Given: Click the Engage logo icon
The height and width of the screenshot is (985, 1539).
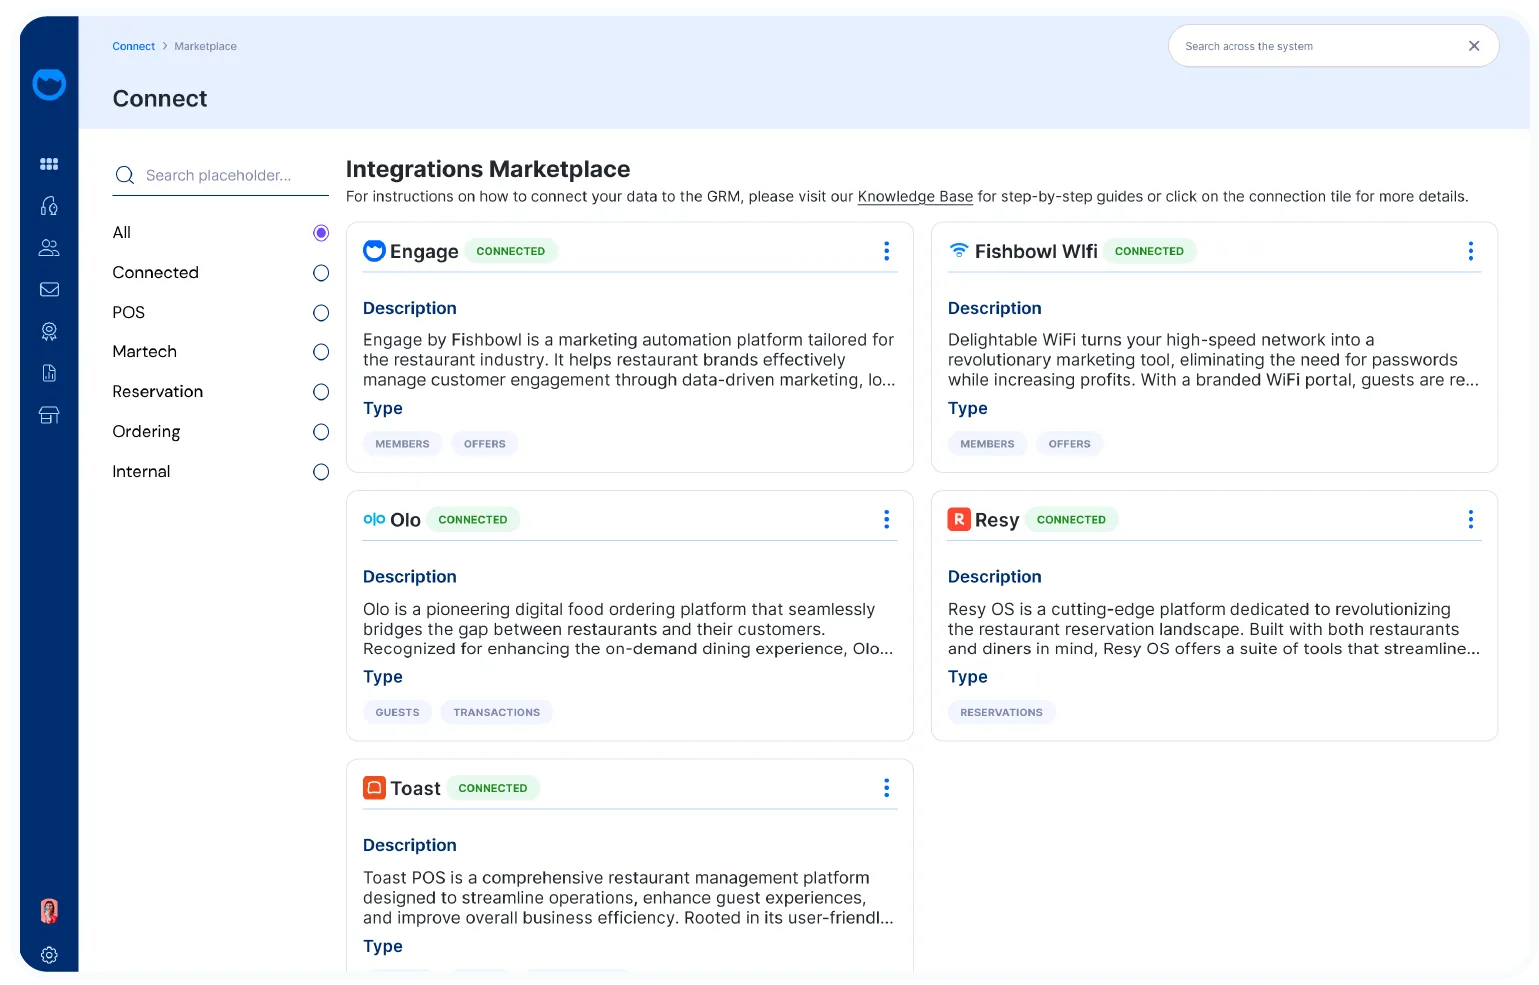Looking at the screenshot, I should tap(374, 250).
